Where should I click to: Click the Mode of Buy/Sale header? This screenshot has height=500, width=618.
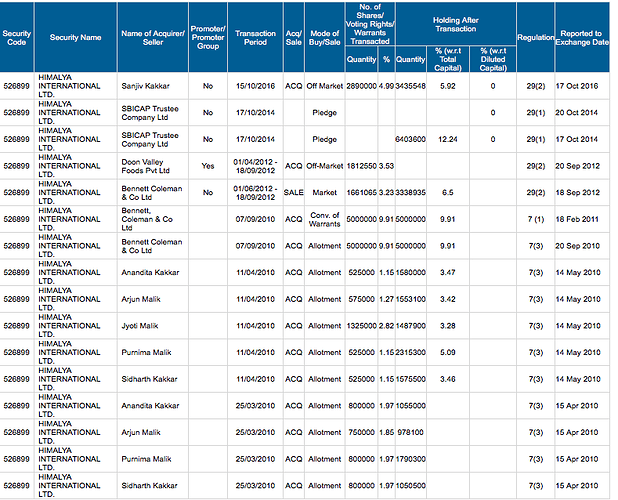[x=324, y=37]
